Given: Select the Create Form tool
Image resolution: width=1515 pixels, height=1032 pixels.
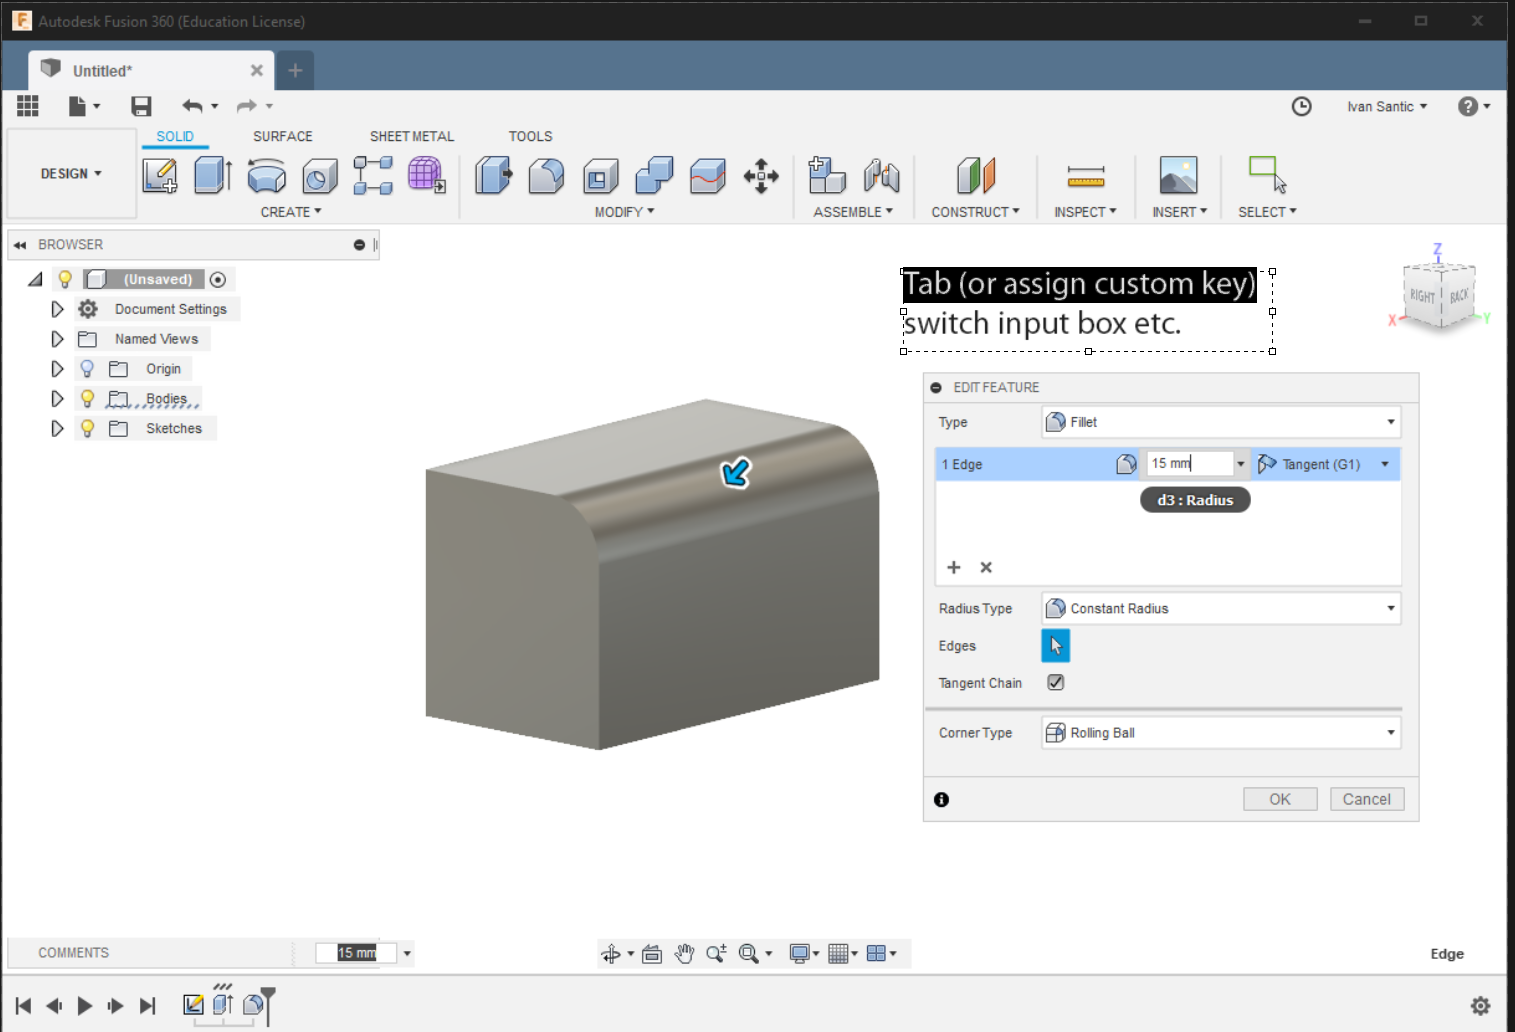Looking at the screenshot, I should (425, 175).
